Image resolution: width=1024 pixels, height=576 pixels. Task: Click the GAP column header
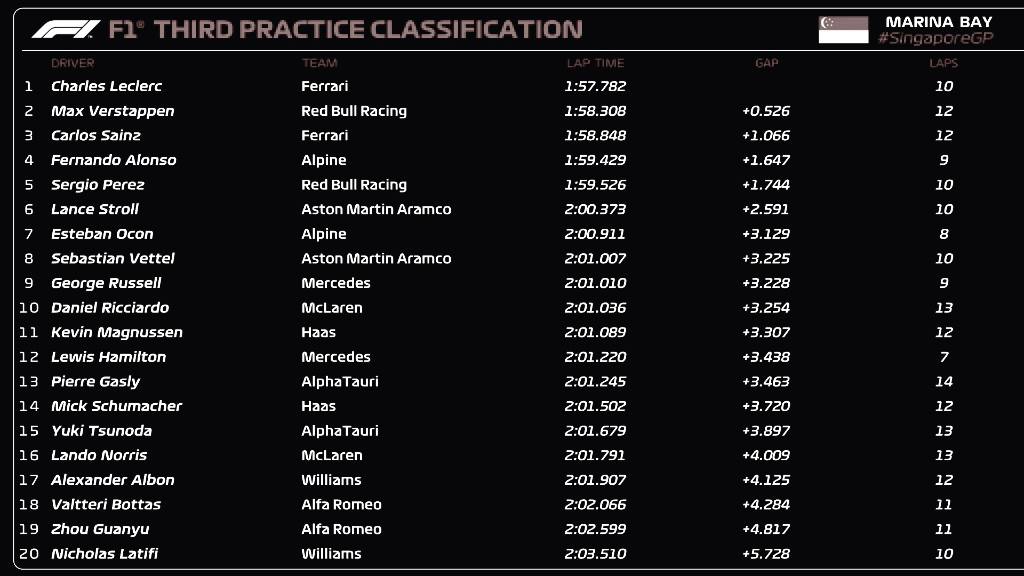pos(767,63)
